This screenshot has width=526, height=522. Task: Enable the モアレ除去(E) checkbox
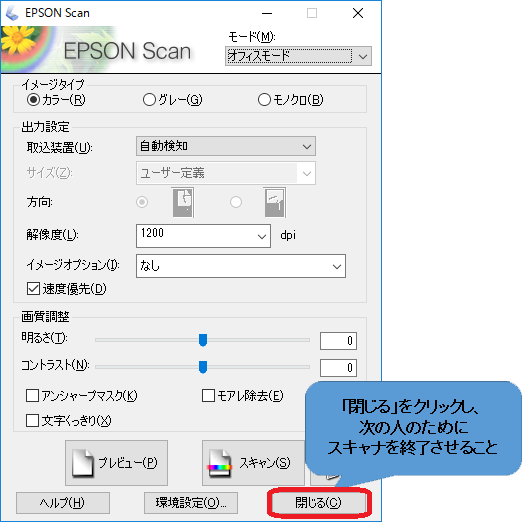(208, 396)
